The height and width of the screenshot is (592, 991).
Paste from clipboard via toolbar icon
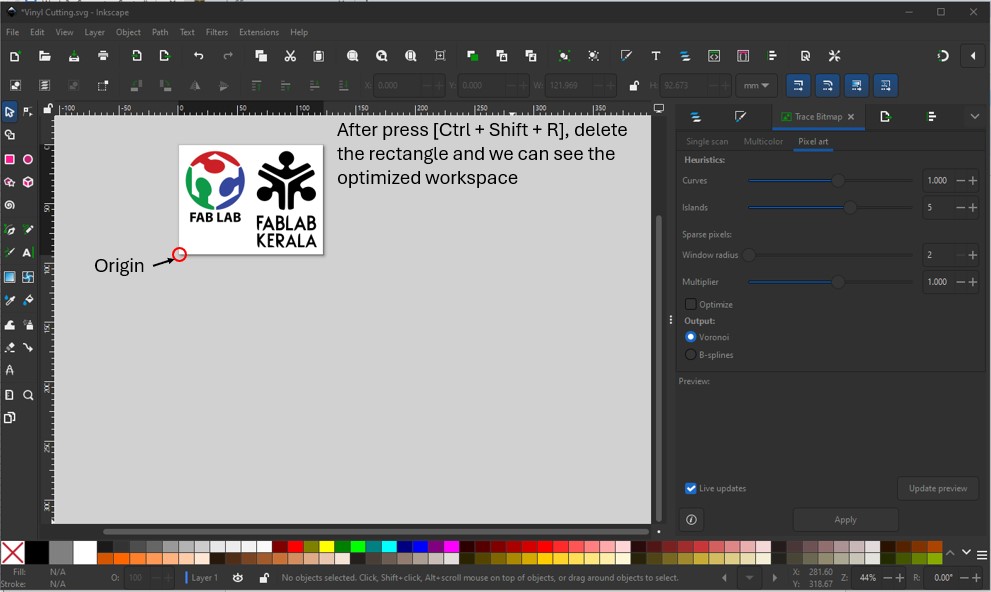[319, 56]
